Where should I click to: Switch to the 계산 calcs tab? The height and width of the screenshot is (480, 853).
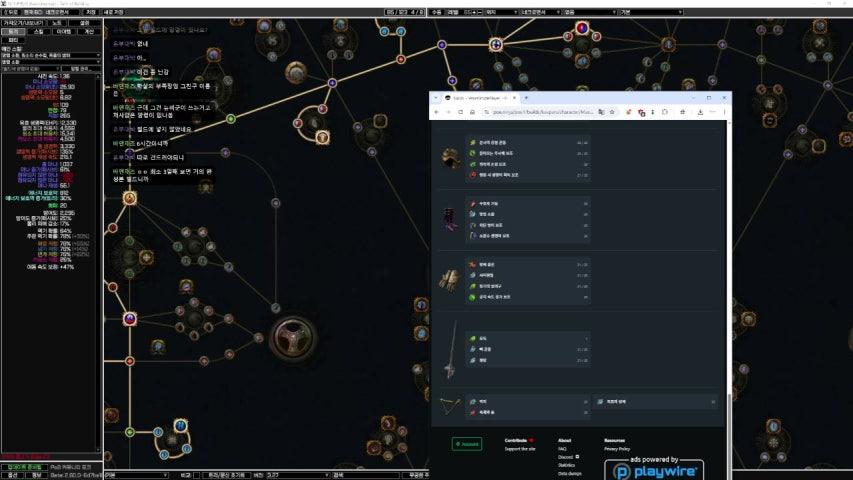89,32
